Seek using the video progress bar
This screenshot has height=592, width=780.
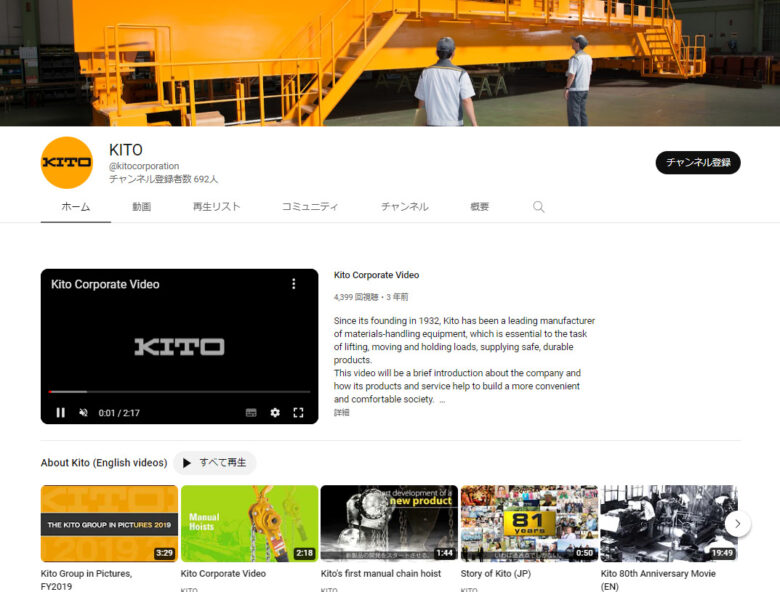pos(180,392)
